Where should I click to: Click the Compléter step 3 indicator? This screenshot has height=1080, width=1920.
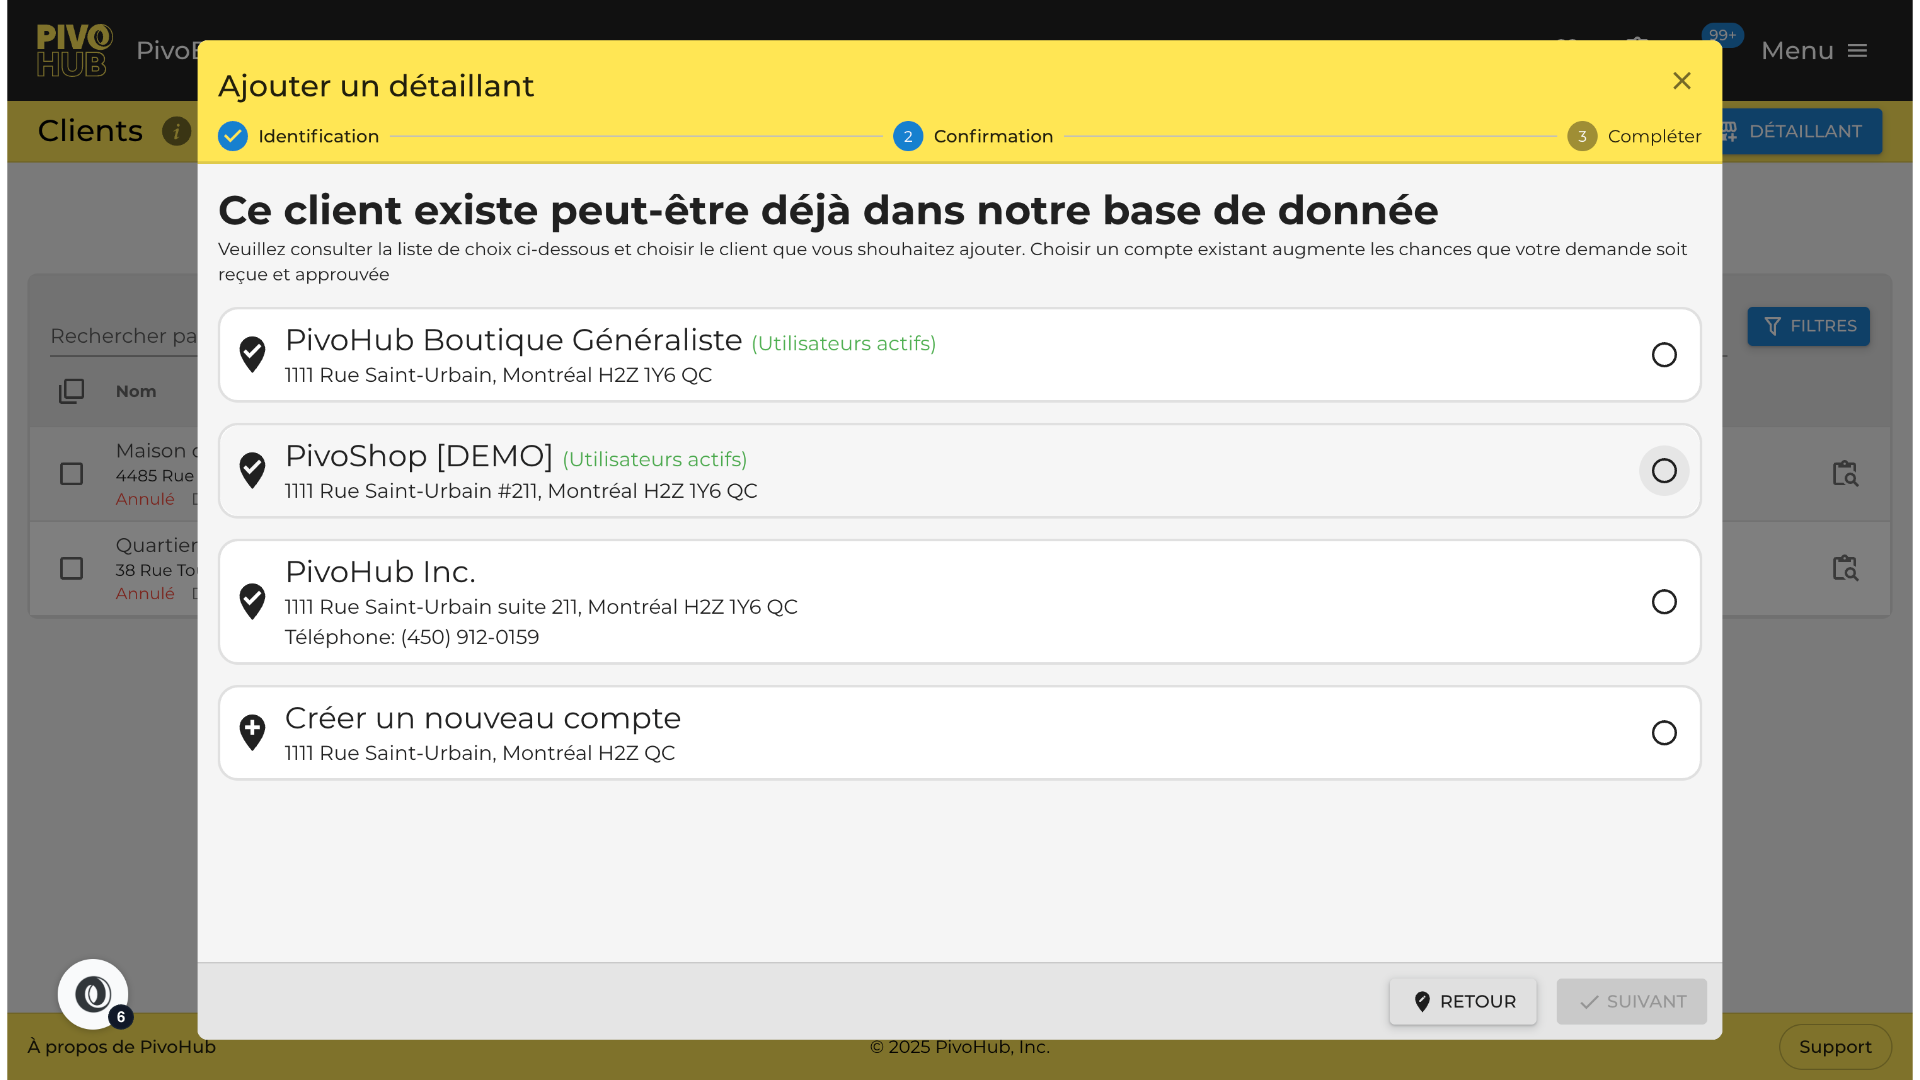[1582, 136]
